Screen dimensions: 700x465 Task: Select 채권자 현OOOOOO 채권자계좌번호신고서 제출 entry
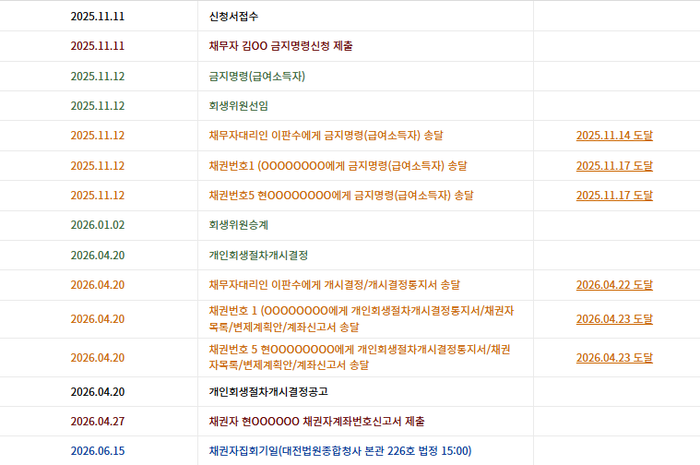click(x=317, y=421)
